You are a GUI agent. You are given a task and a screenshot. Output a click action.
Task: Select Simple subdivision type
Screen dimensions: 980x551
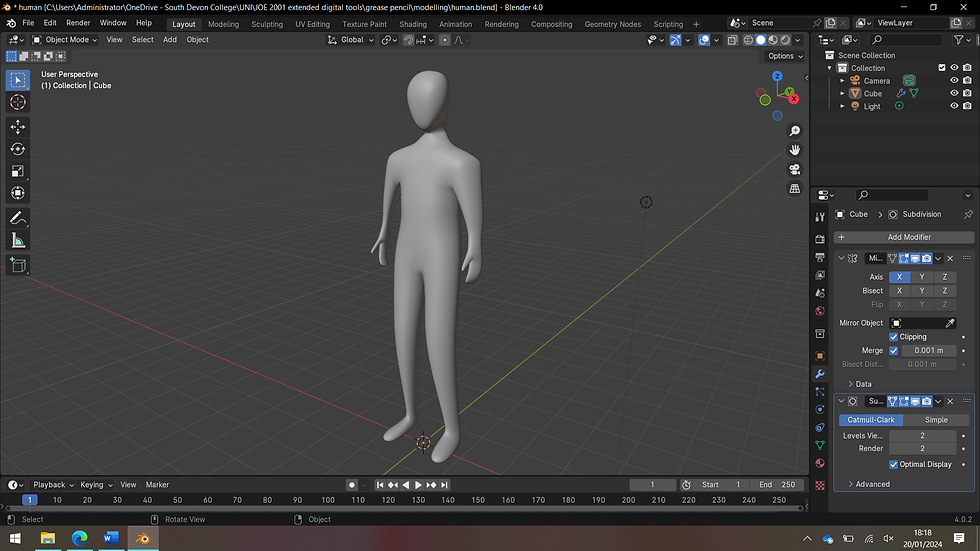click(x=936, y=420)
